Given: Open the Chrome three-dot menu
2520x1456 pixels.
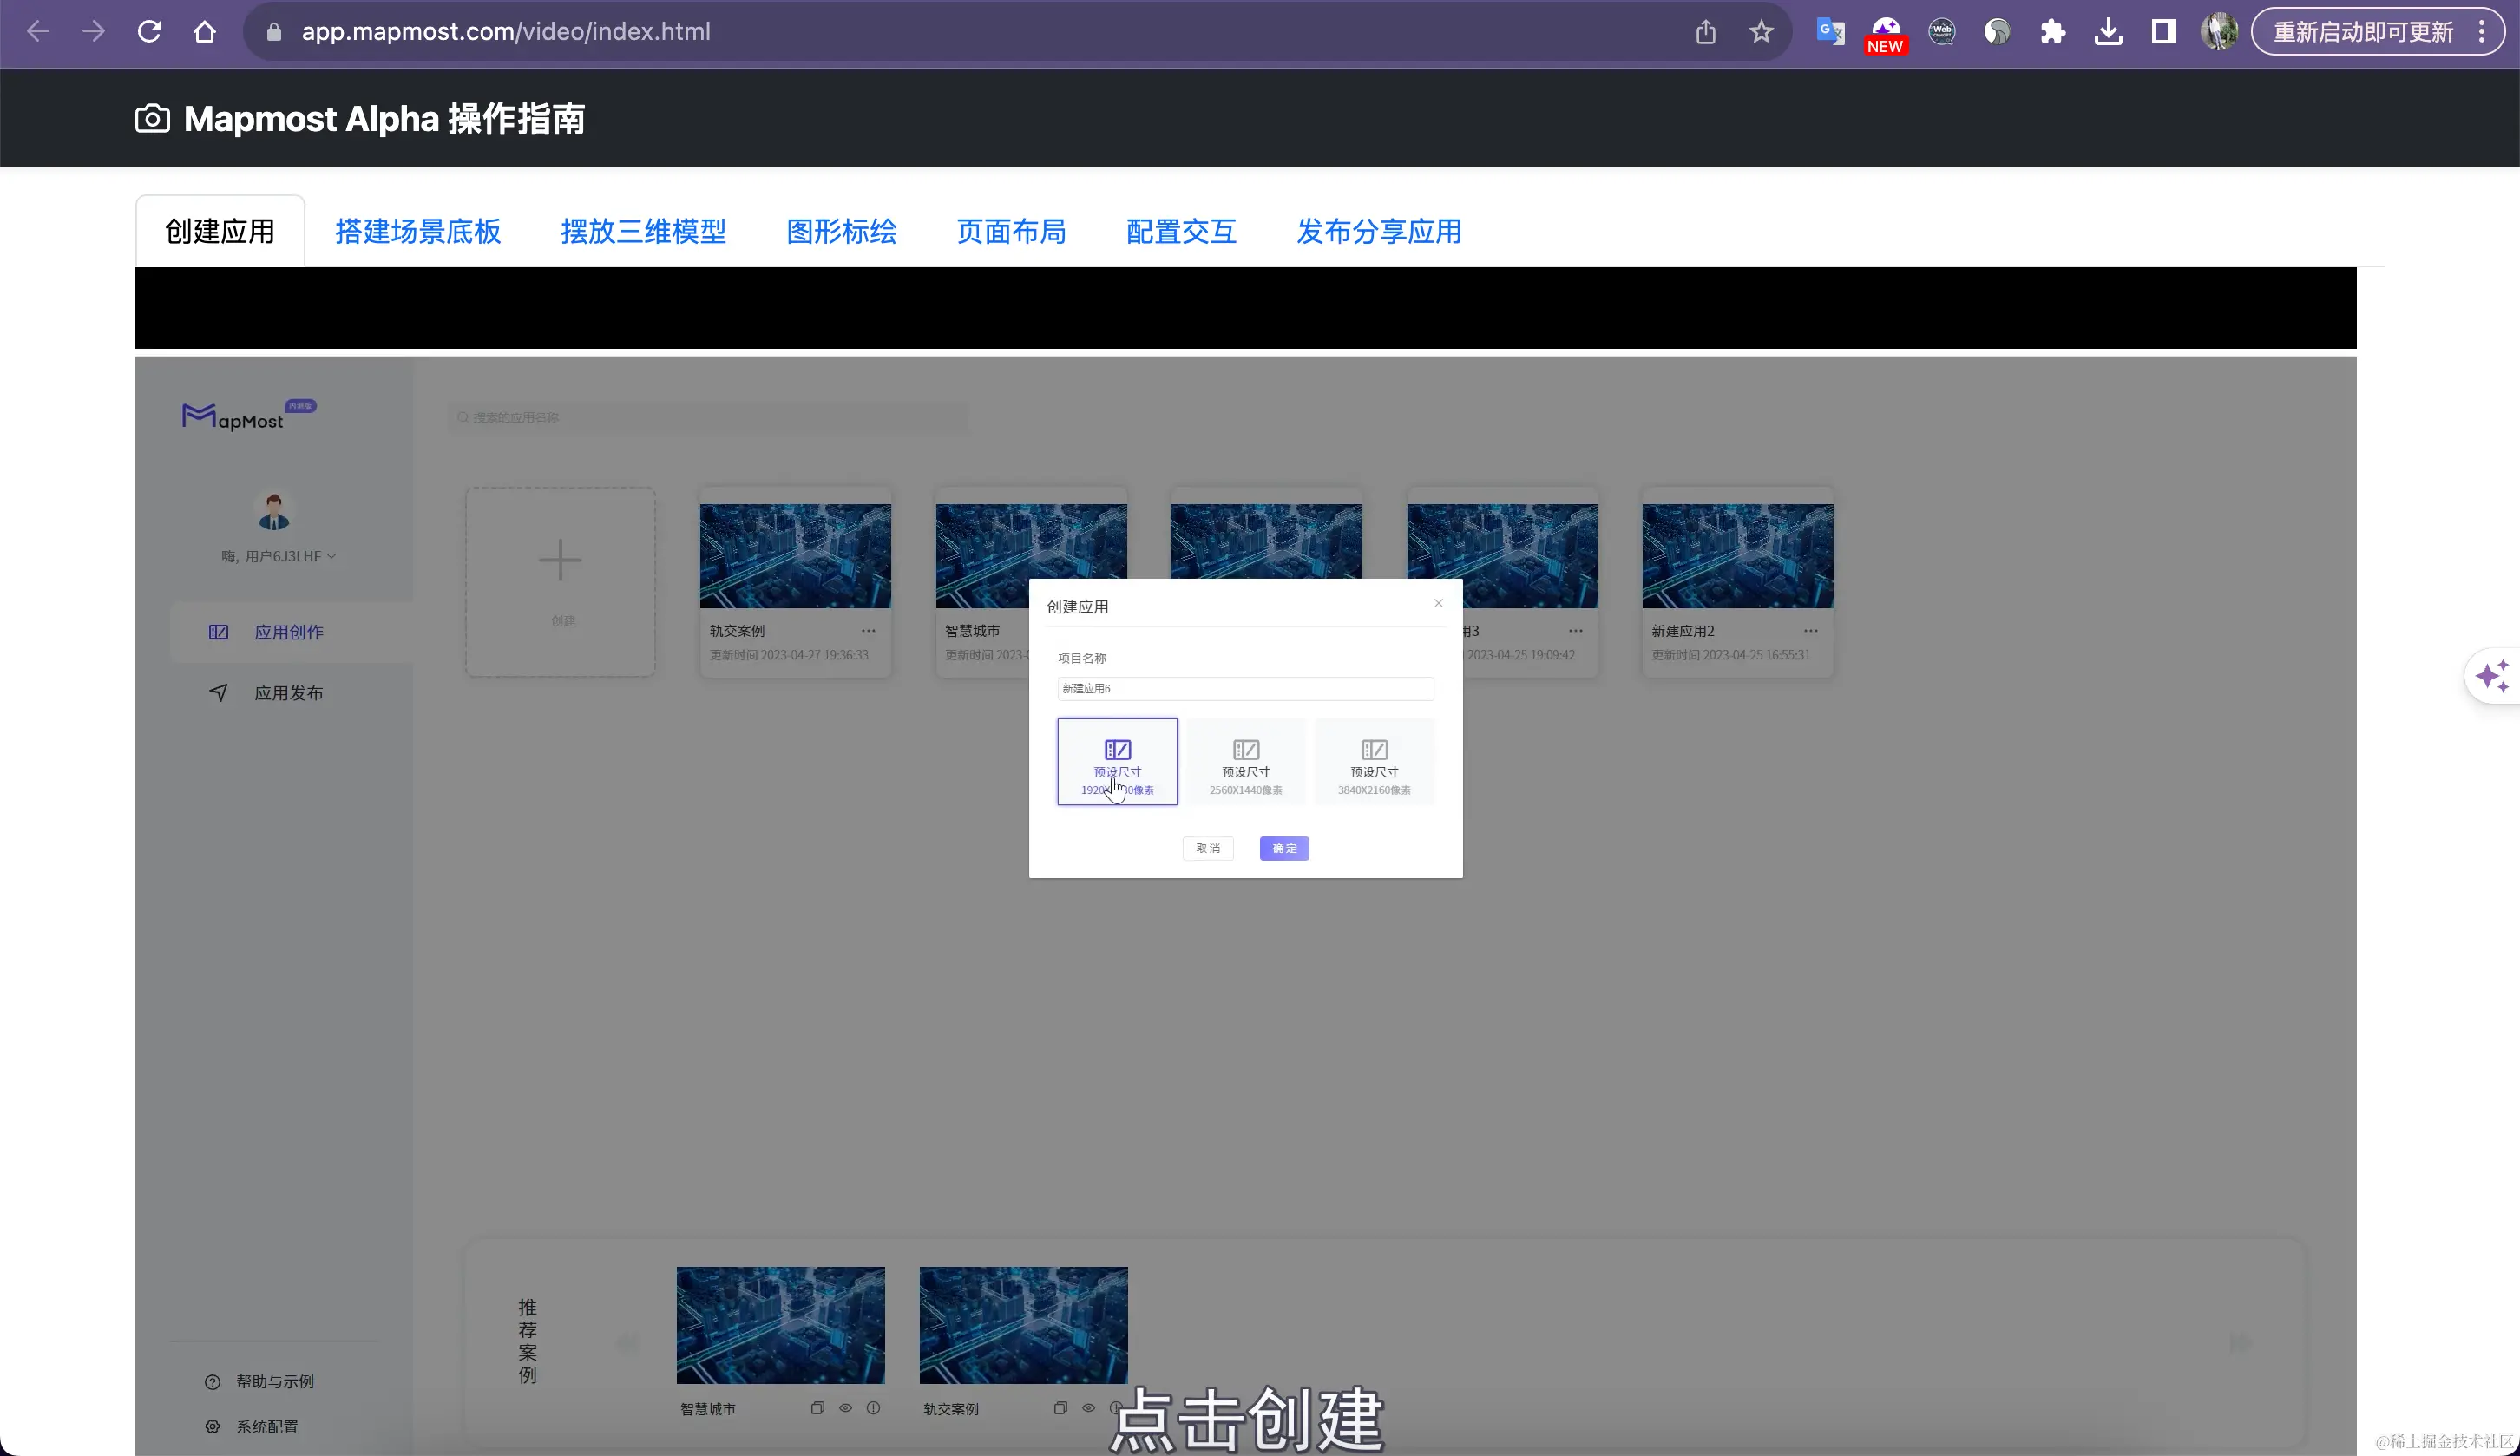Looking at the screenshot, I should click(x=2482, y=32).
